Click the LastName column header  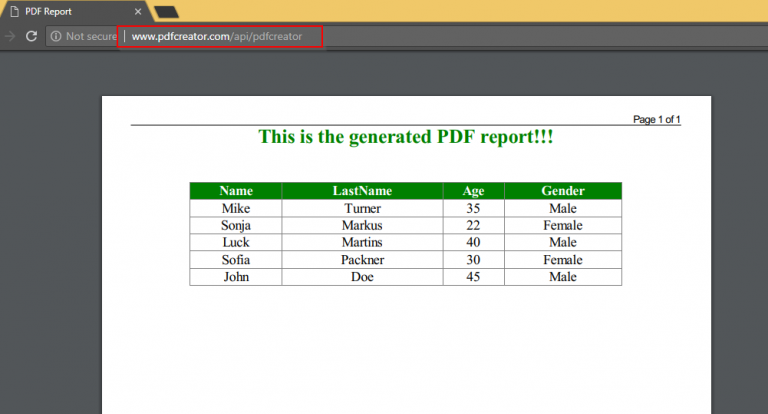362,191
